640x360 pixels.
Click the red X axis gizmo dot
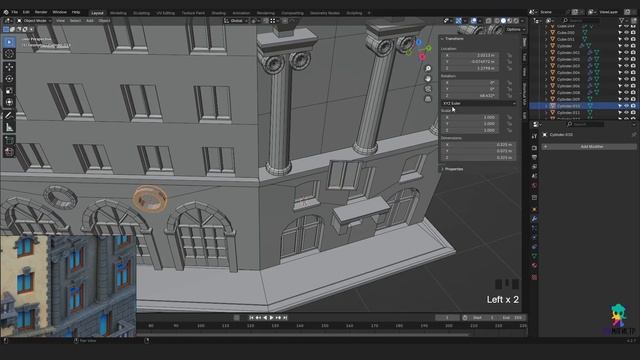(422, 57)
